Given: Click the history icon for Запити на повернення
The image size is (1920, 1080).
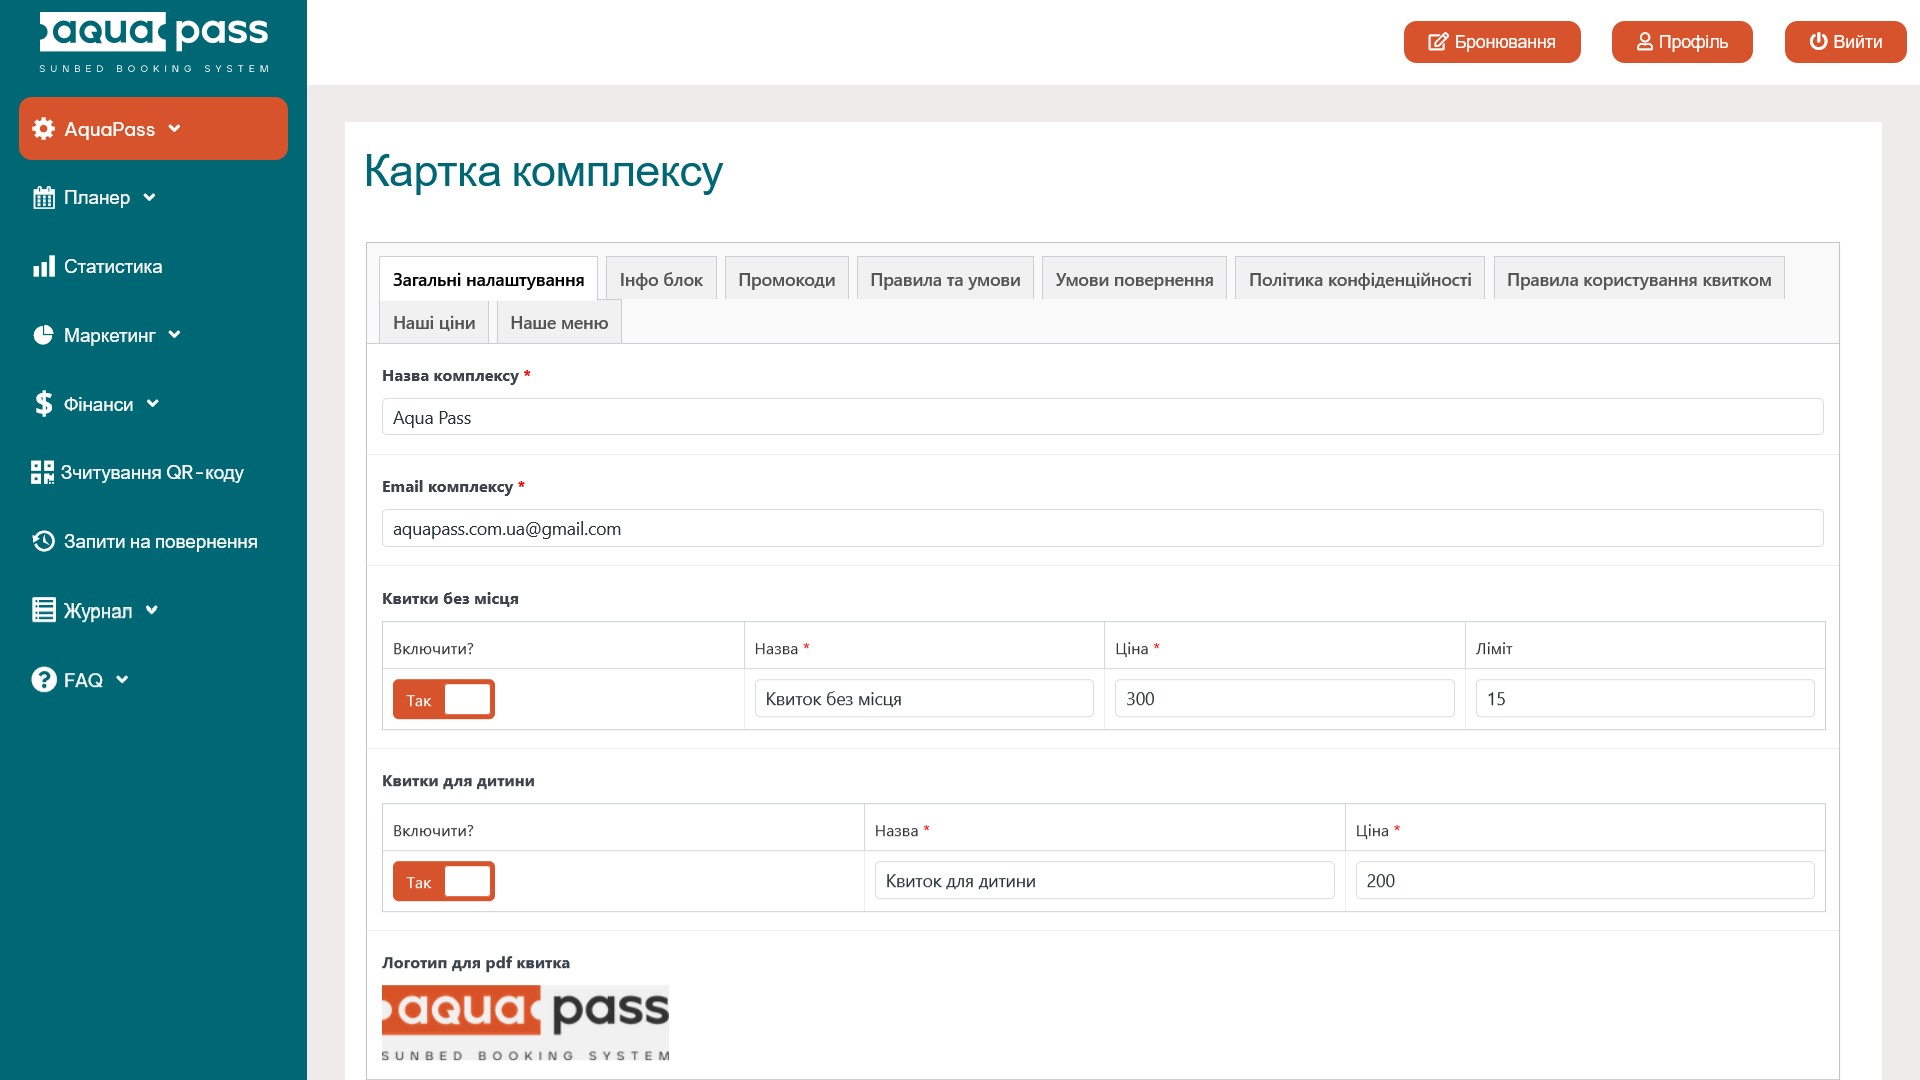Looking at the screenshot, I should (x=43, y=541).
